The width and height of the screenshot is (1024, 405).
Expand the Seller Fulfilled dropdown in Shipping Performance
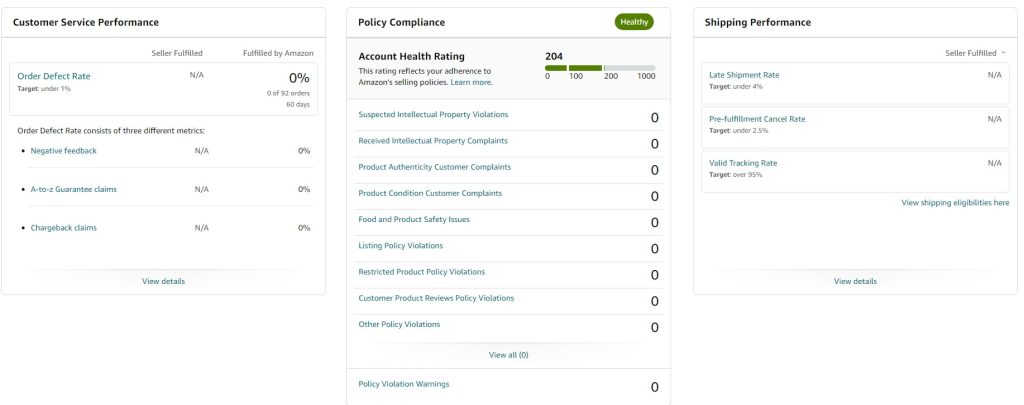click(976, 53)
